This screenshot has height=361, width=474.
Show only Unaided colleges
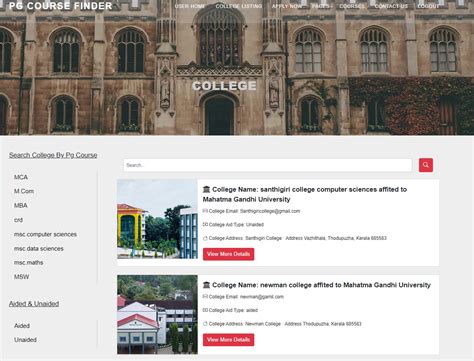25,340
